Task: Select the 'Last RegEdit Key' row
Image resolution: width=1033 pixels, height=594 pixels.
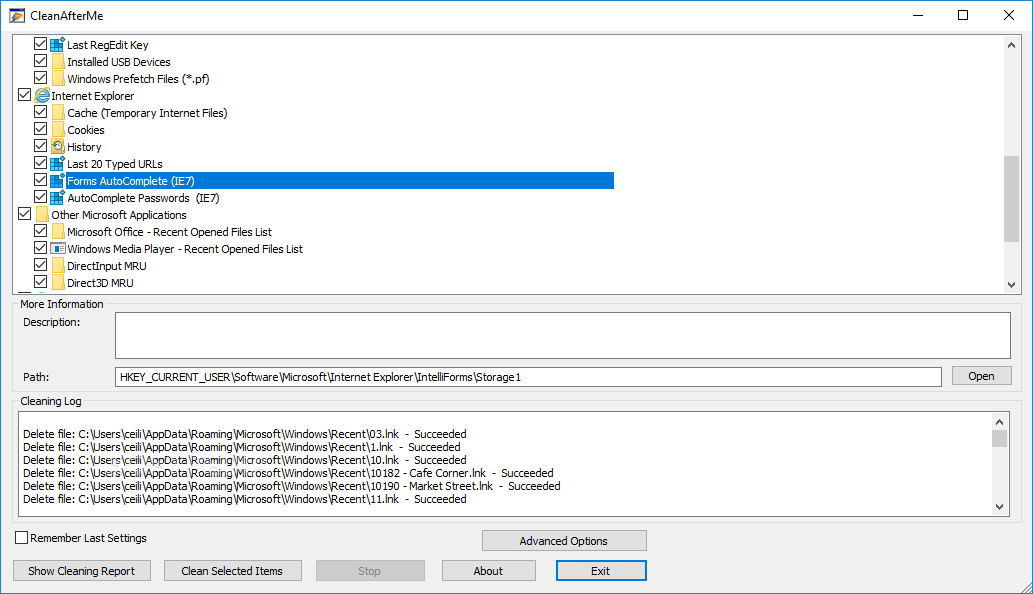Action: (x=107, y=45)
